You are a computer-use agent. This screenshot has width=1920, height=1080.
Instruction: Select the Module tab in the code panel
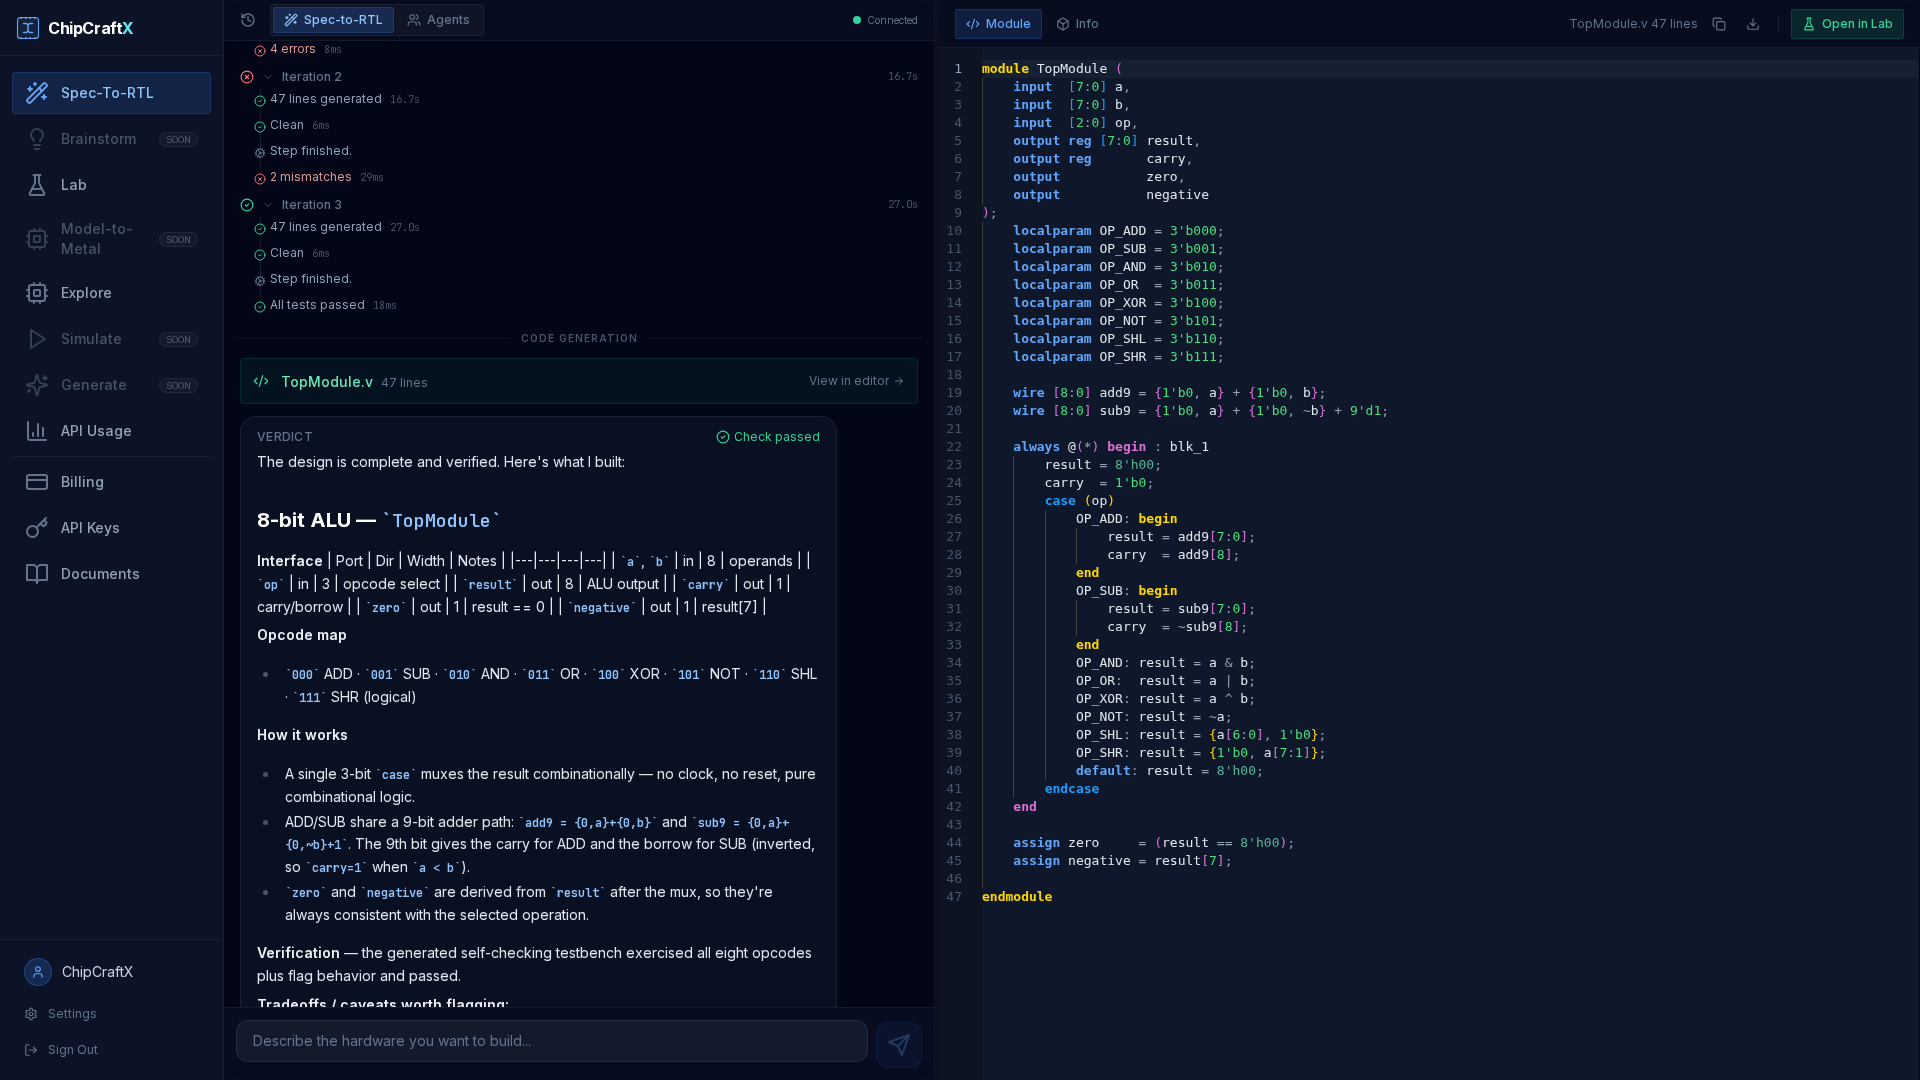click(x=998, y=24)
